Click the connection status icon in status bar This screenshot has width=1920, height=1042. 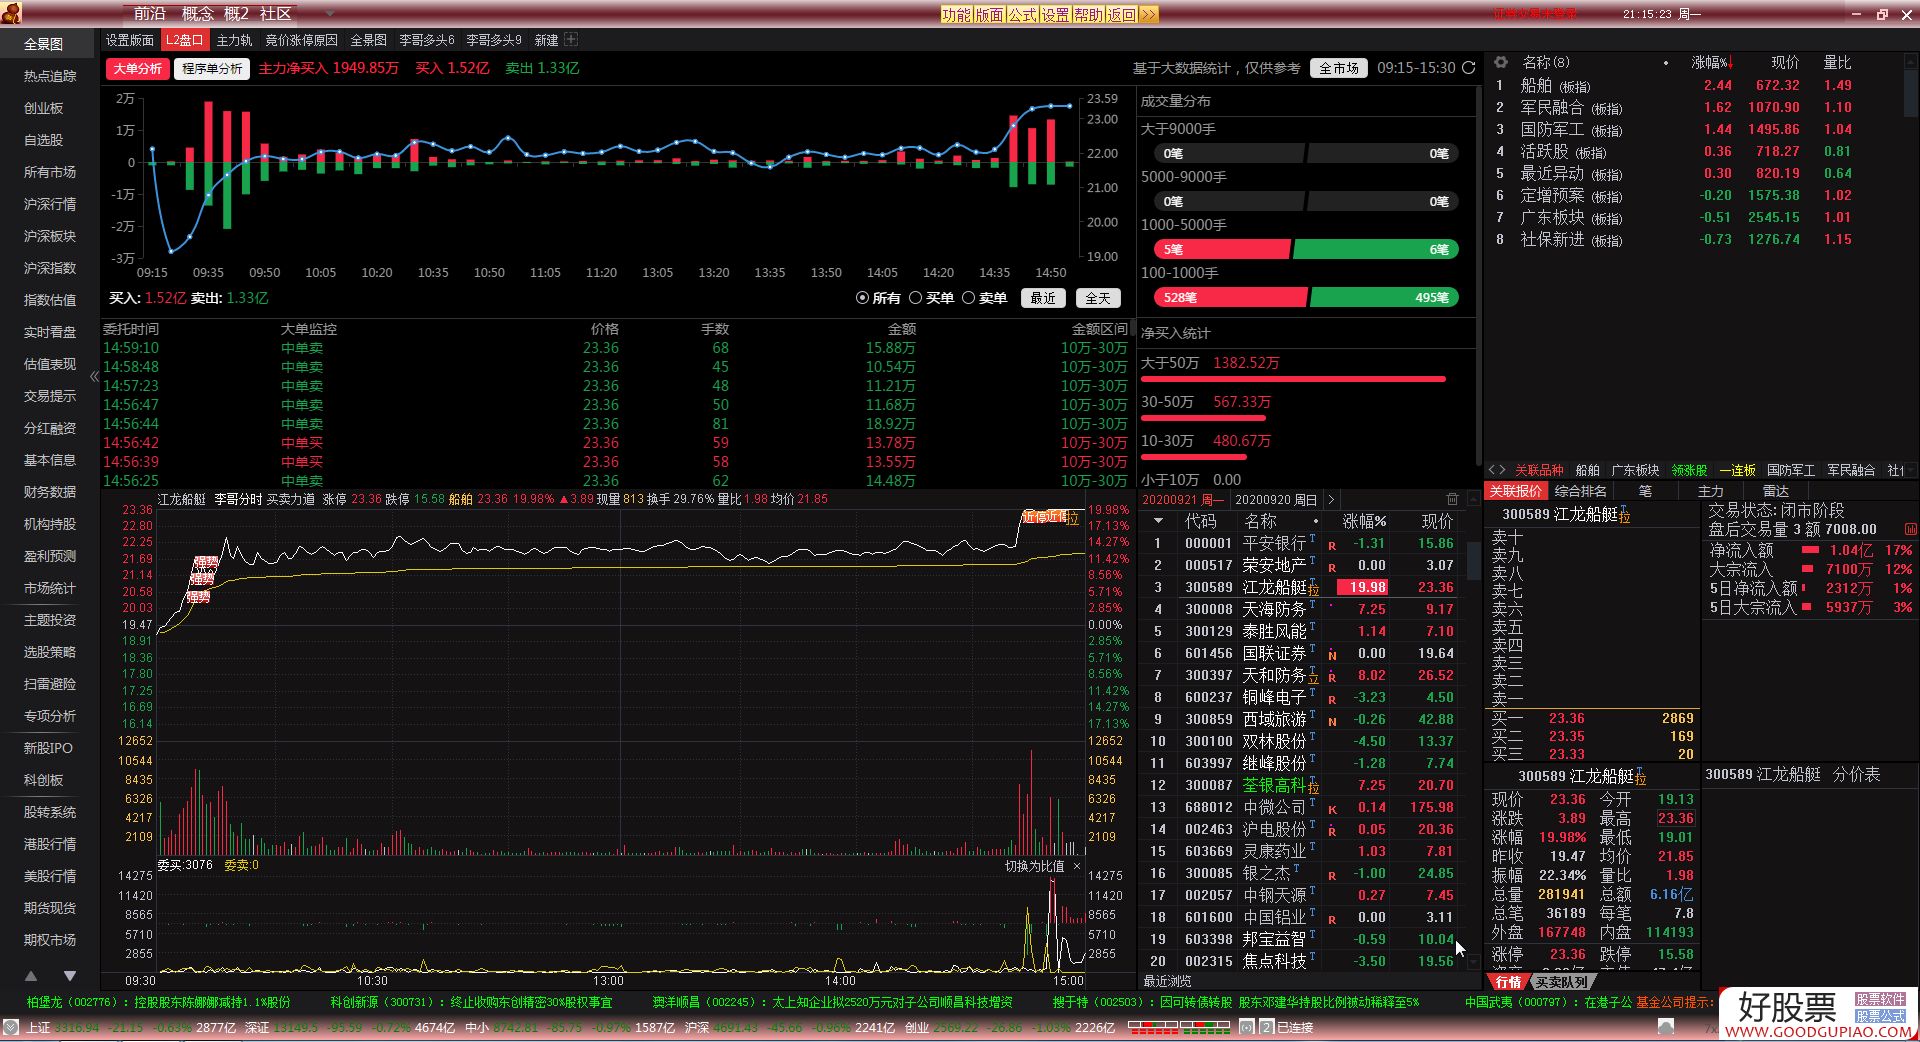(x=1246, y=1027)
